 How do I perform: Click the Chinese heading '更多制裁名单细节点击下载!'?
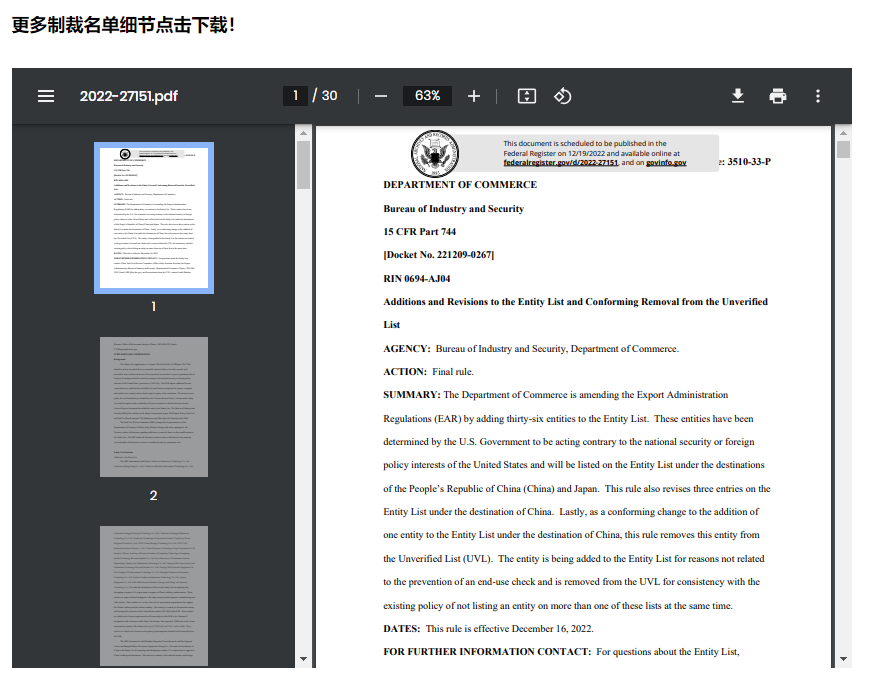[123, 25]
